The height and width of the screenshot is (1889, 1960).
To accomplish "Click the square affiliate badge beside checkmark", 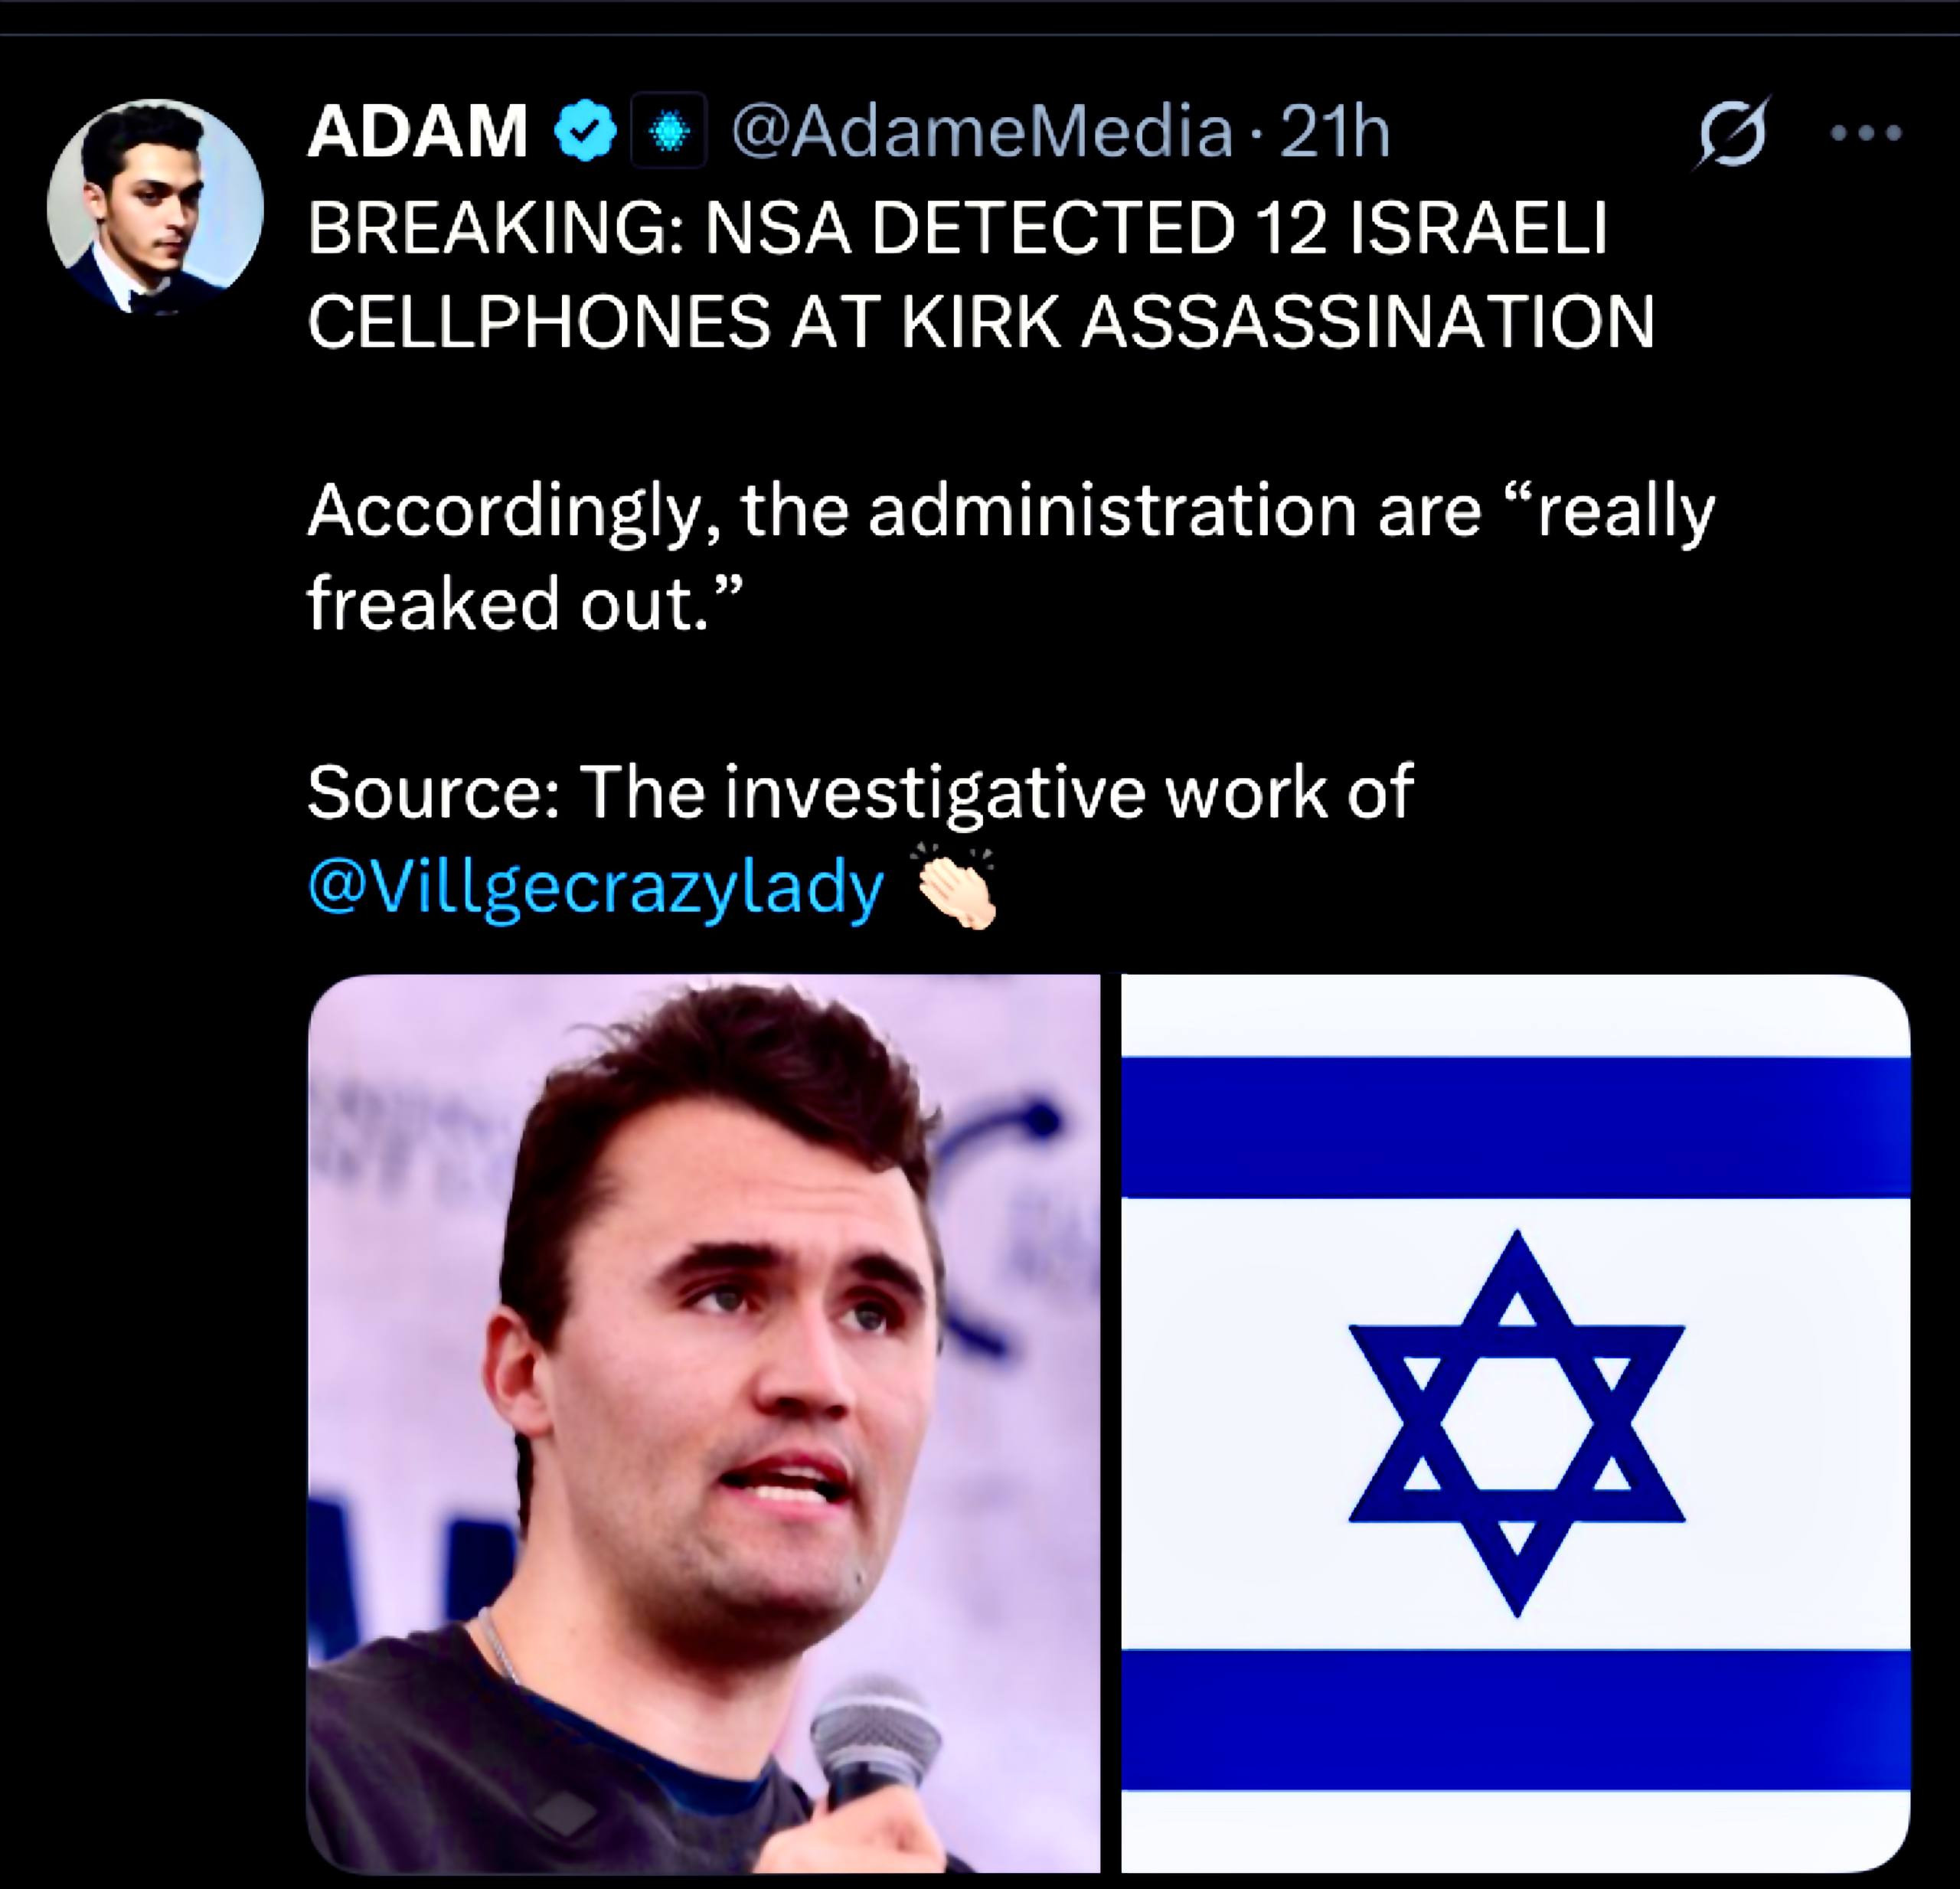I will (669, 132).
